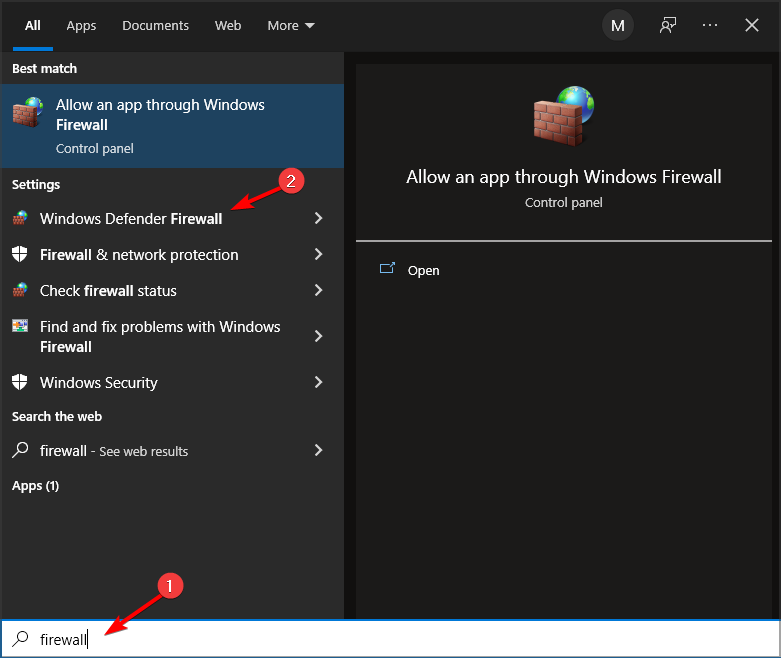Select Check firewall status result

click(x=172, y=290)
